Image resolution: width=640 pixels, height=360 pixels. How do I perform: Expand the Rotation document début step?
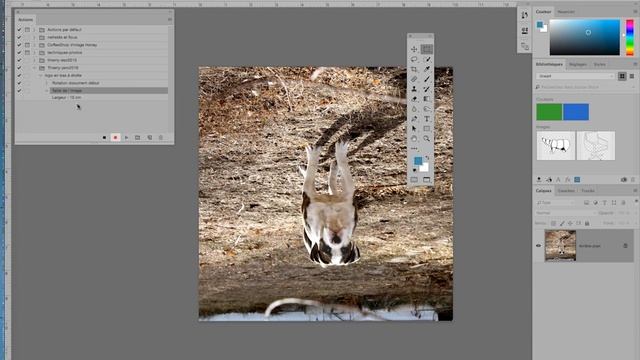pyautogui.click(x=47, y=83)
